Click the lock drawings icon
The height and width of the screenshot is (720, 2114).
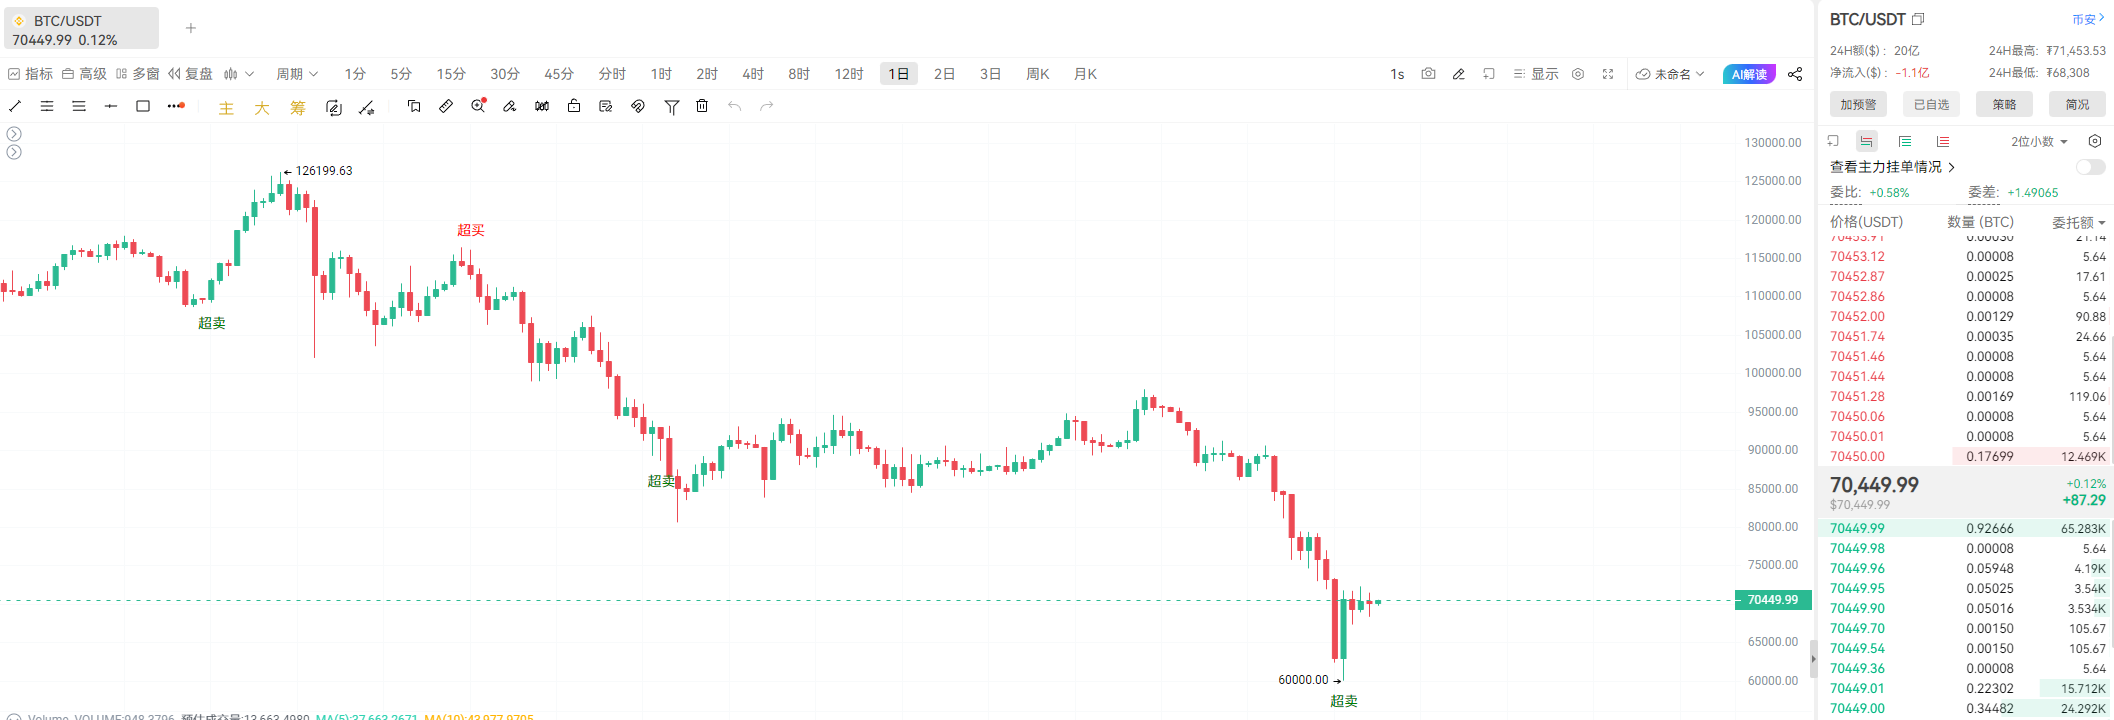click(574, 106)
